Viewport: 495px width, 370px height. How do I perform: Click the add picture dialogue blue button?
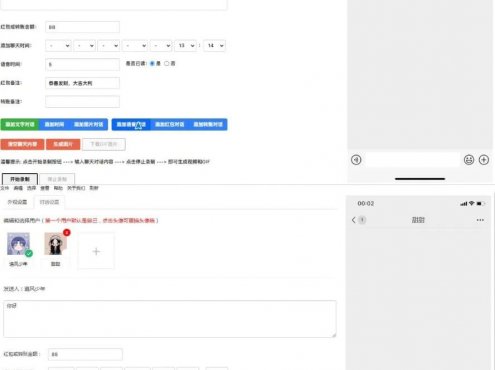coord(88,124)
